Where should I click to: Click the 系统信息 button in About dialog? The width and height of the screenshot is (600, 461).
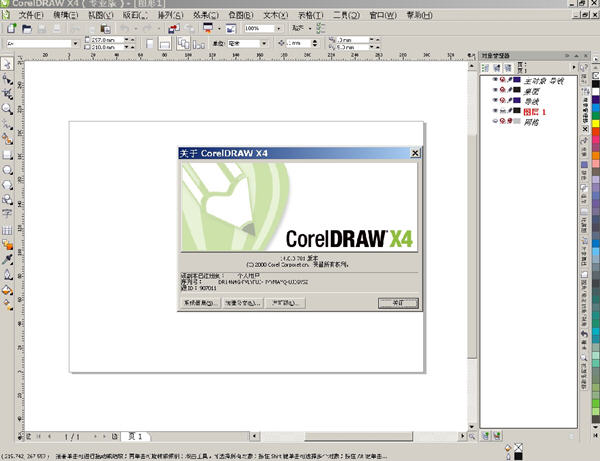coord(199,302)
